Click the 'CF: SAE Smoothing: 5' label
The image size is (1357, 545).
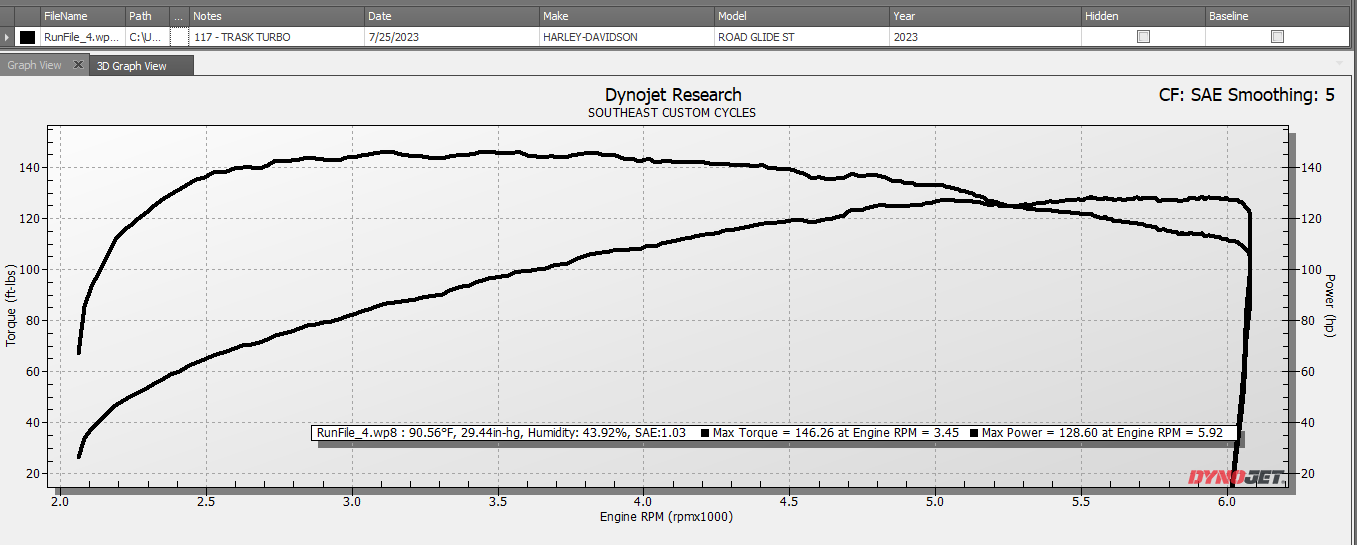(x=1246, y=96)
